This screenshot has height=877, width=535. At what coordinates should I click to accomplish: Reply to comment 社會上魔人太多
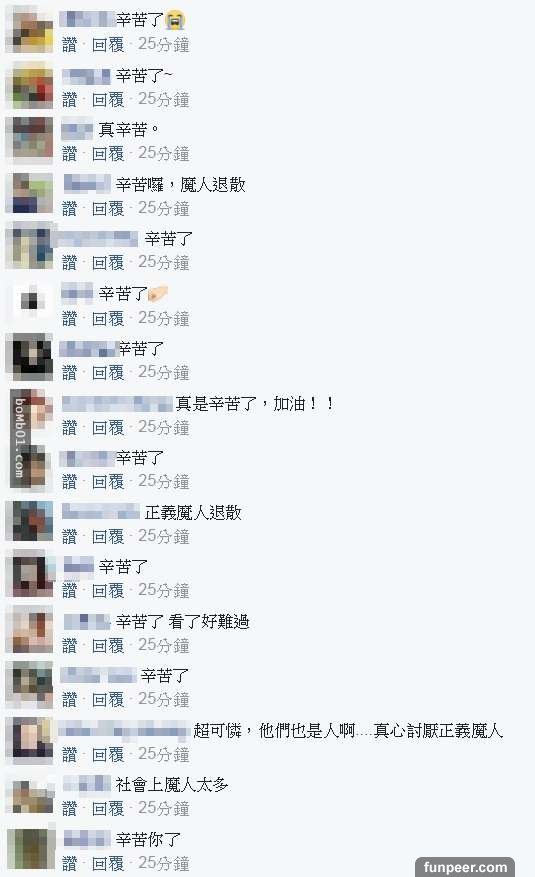click(108, 808)
